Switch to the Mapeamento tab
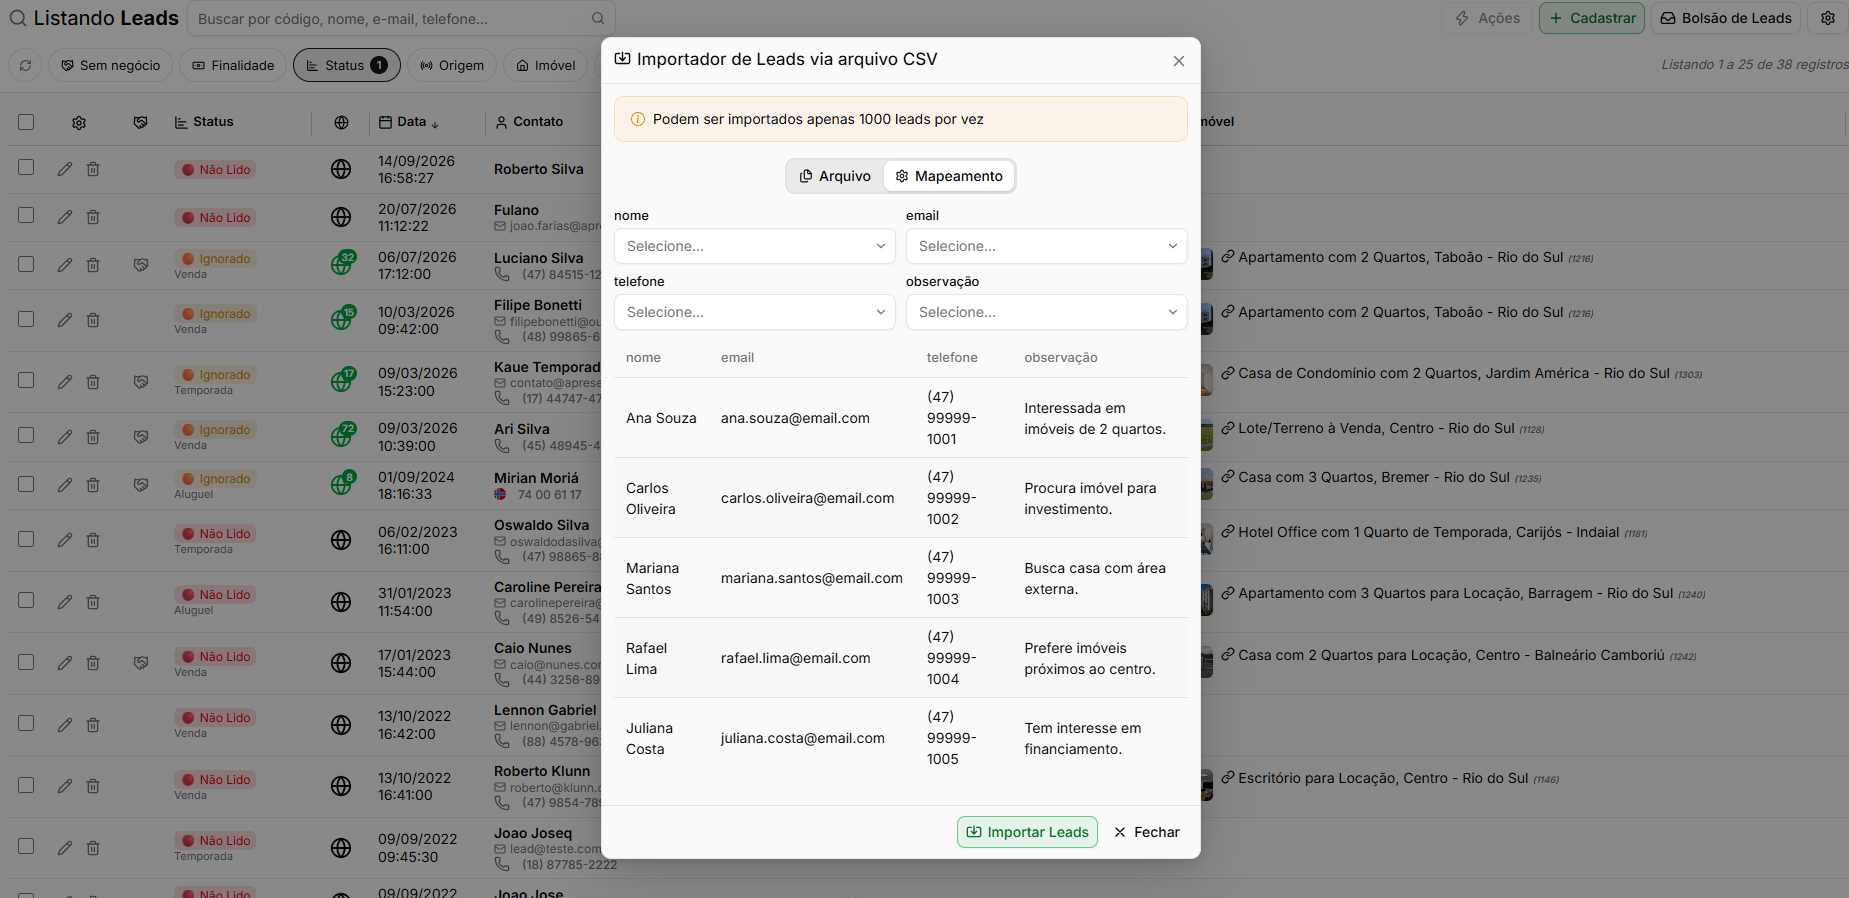 point(949,176)
